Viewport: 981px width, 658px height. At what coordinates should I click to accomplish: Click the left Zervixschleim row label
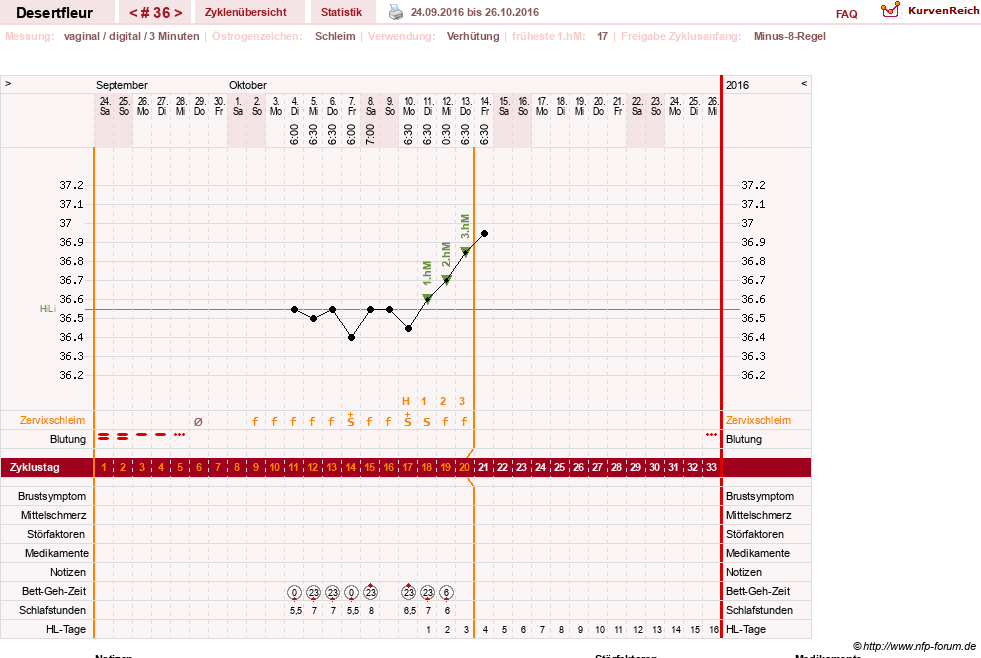pos(52,420)
